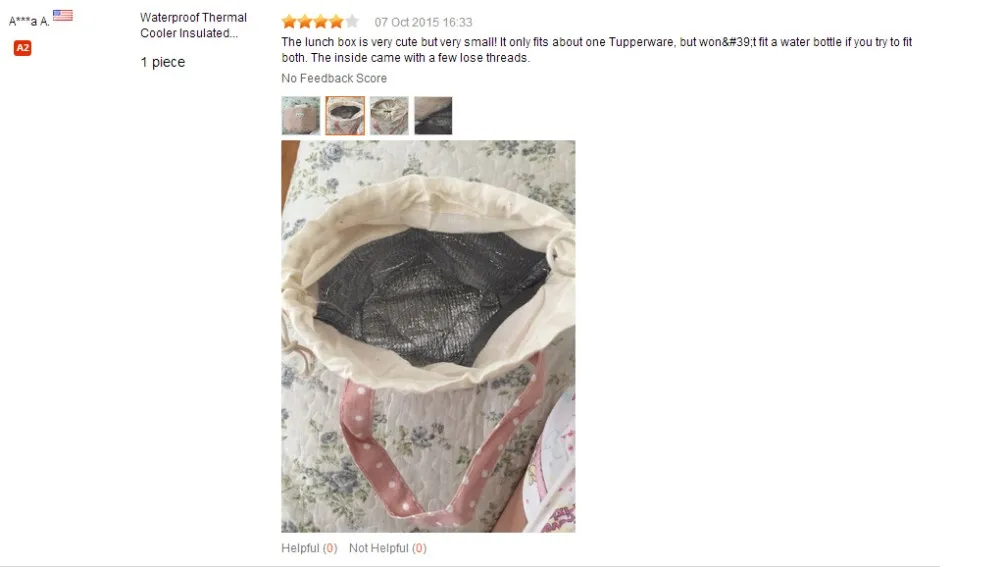Click the fourth gold rating star
The image size is (1000, 567).
(336, 22)
